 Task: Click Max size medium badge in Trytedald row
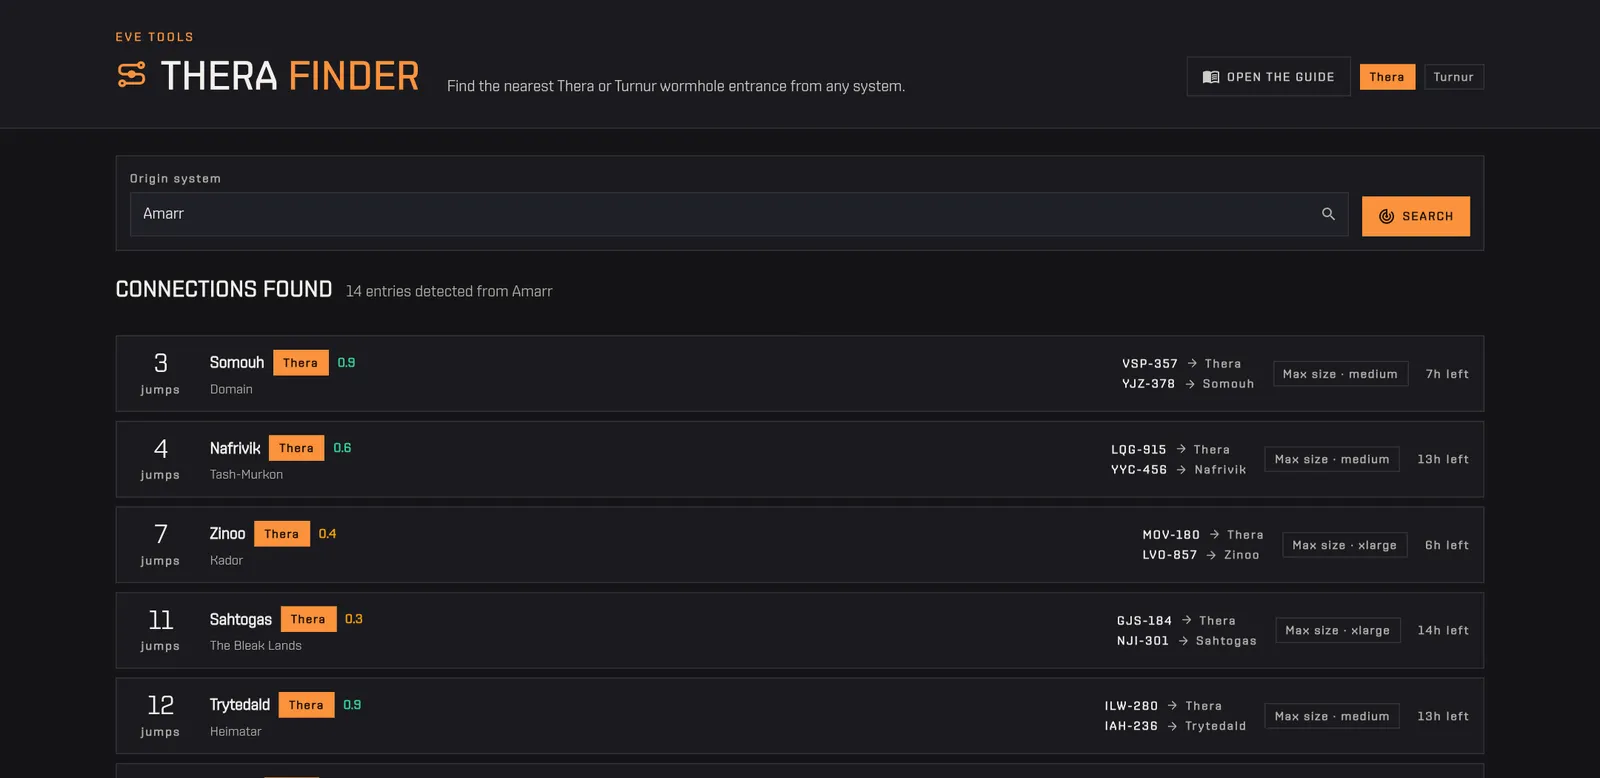tap(1332, 716)
